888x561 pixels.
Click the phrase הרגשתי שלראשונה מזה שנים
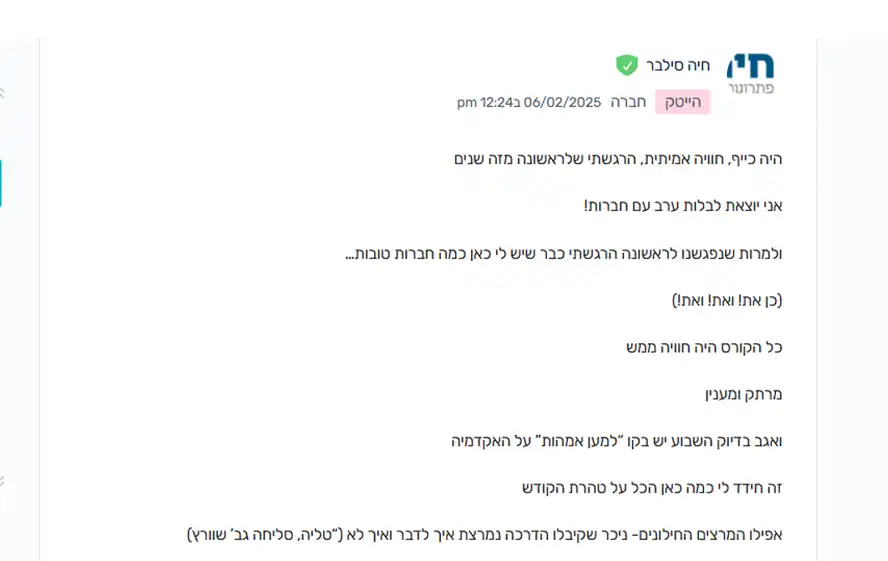(547, 159)
